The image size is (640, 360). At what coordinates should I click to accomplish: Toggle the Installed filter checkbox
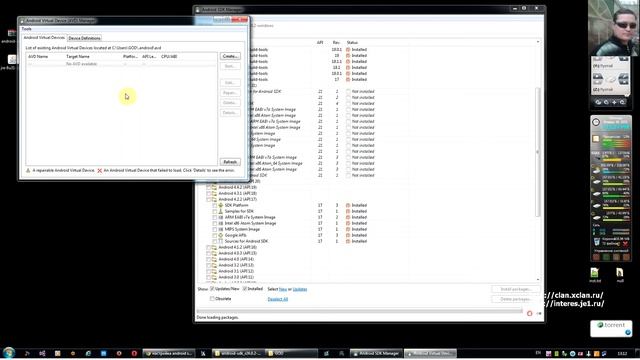pos(244,289)
